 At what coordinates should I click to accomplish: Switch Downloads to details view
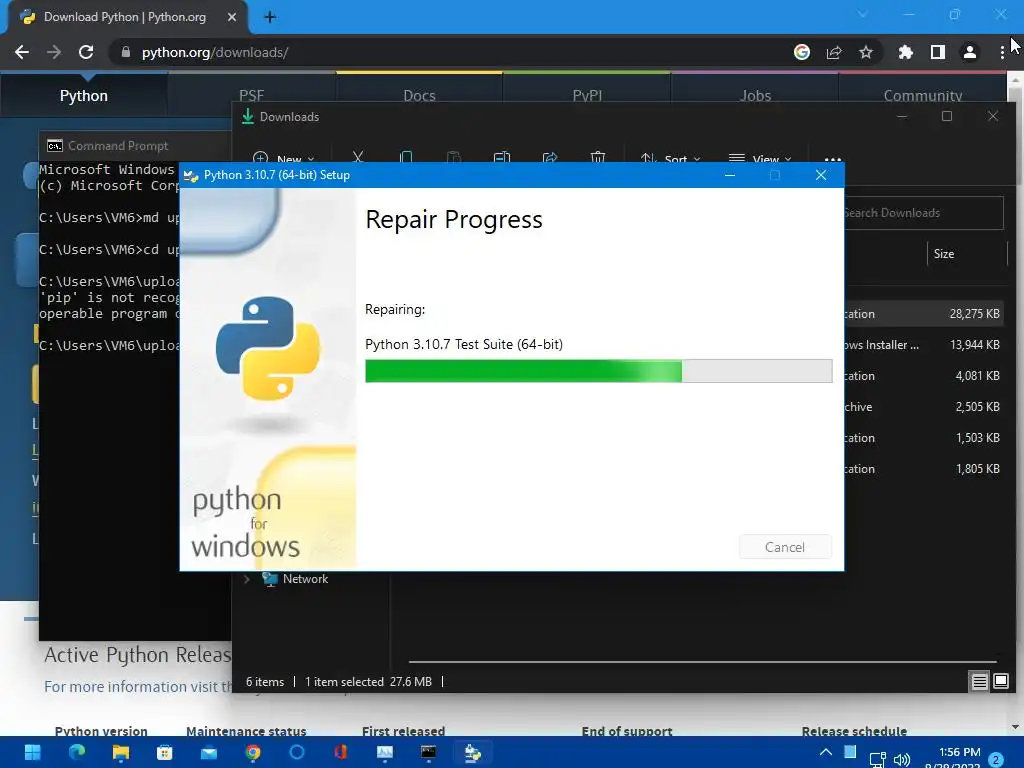pyautogui.click(x=979, y=682)
